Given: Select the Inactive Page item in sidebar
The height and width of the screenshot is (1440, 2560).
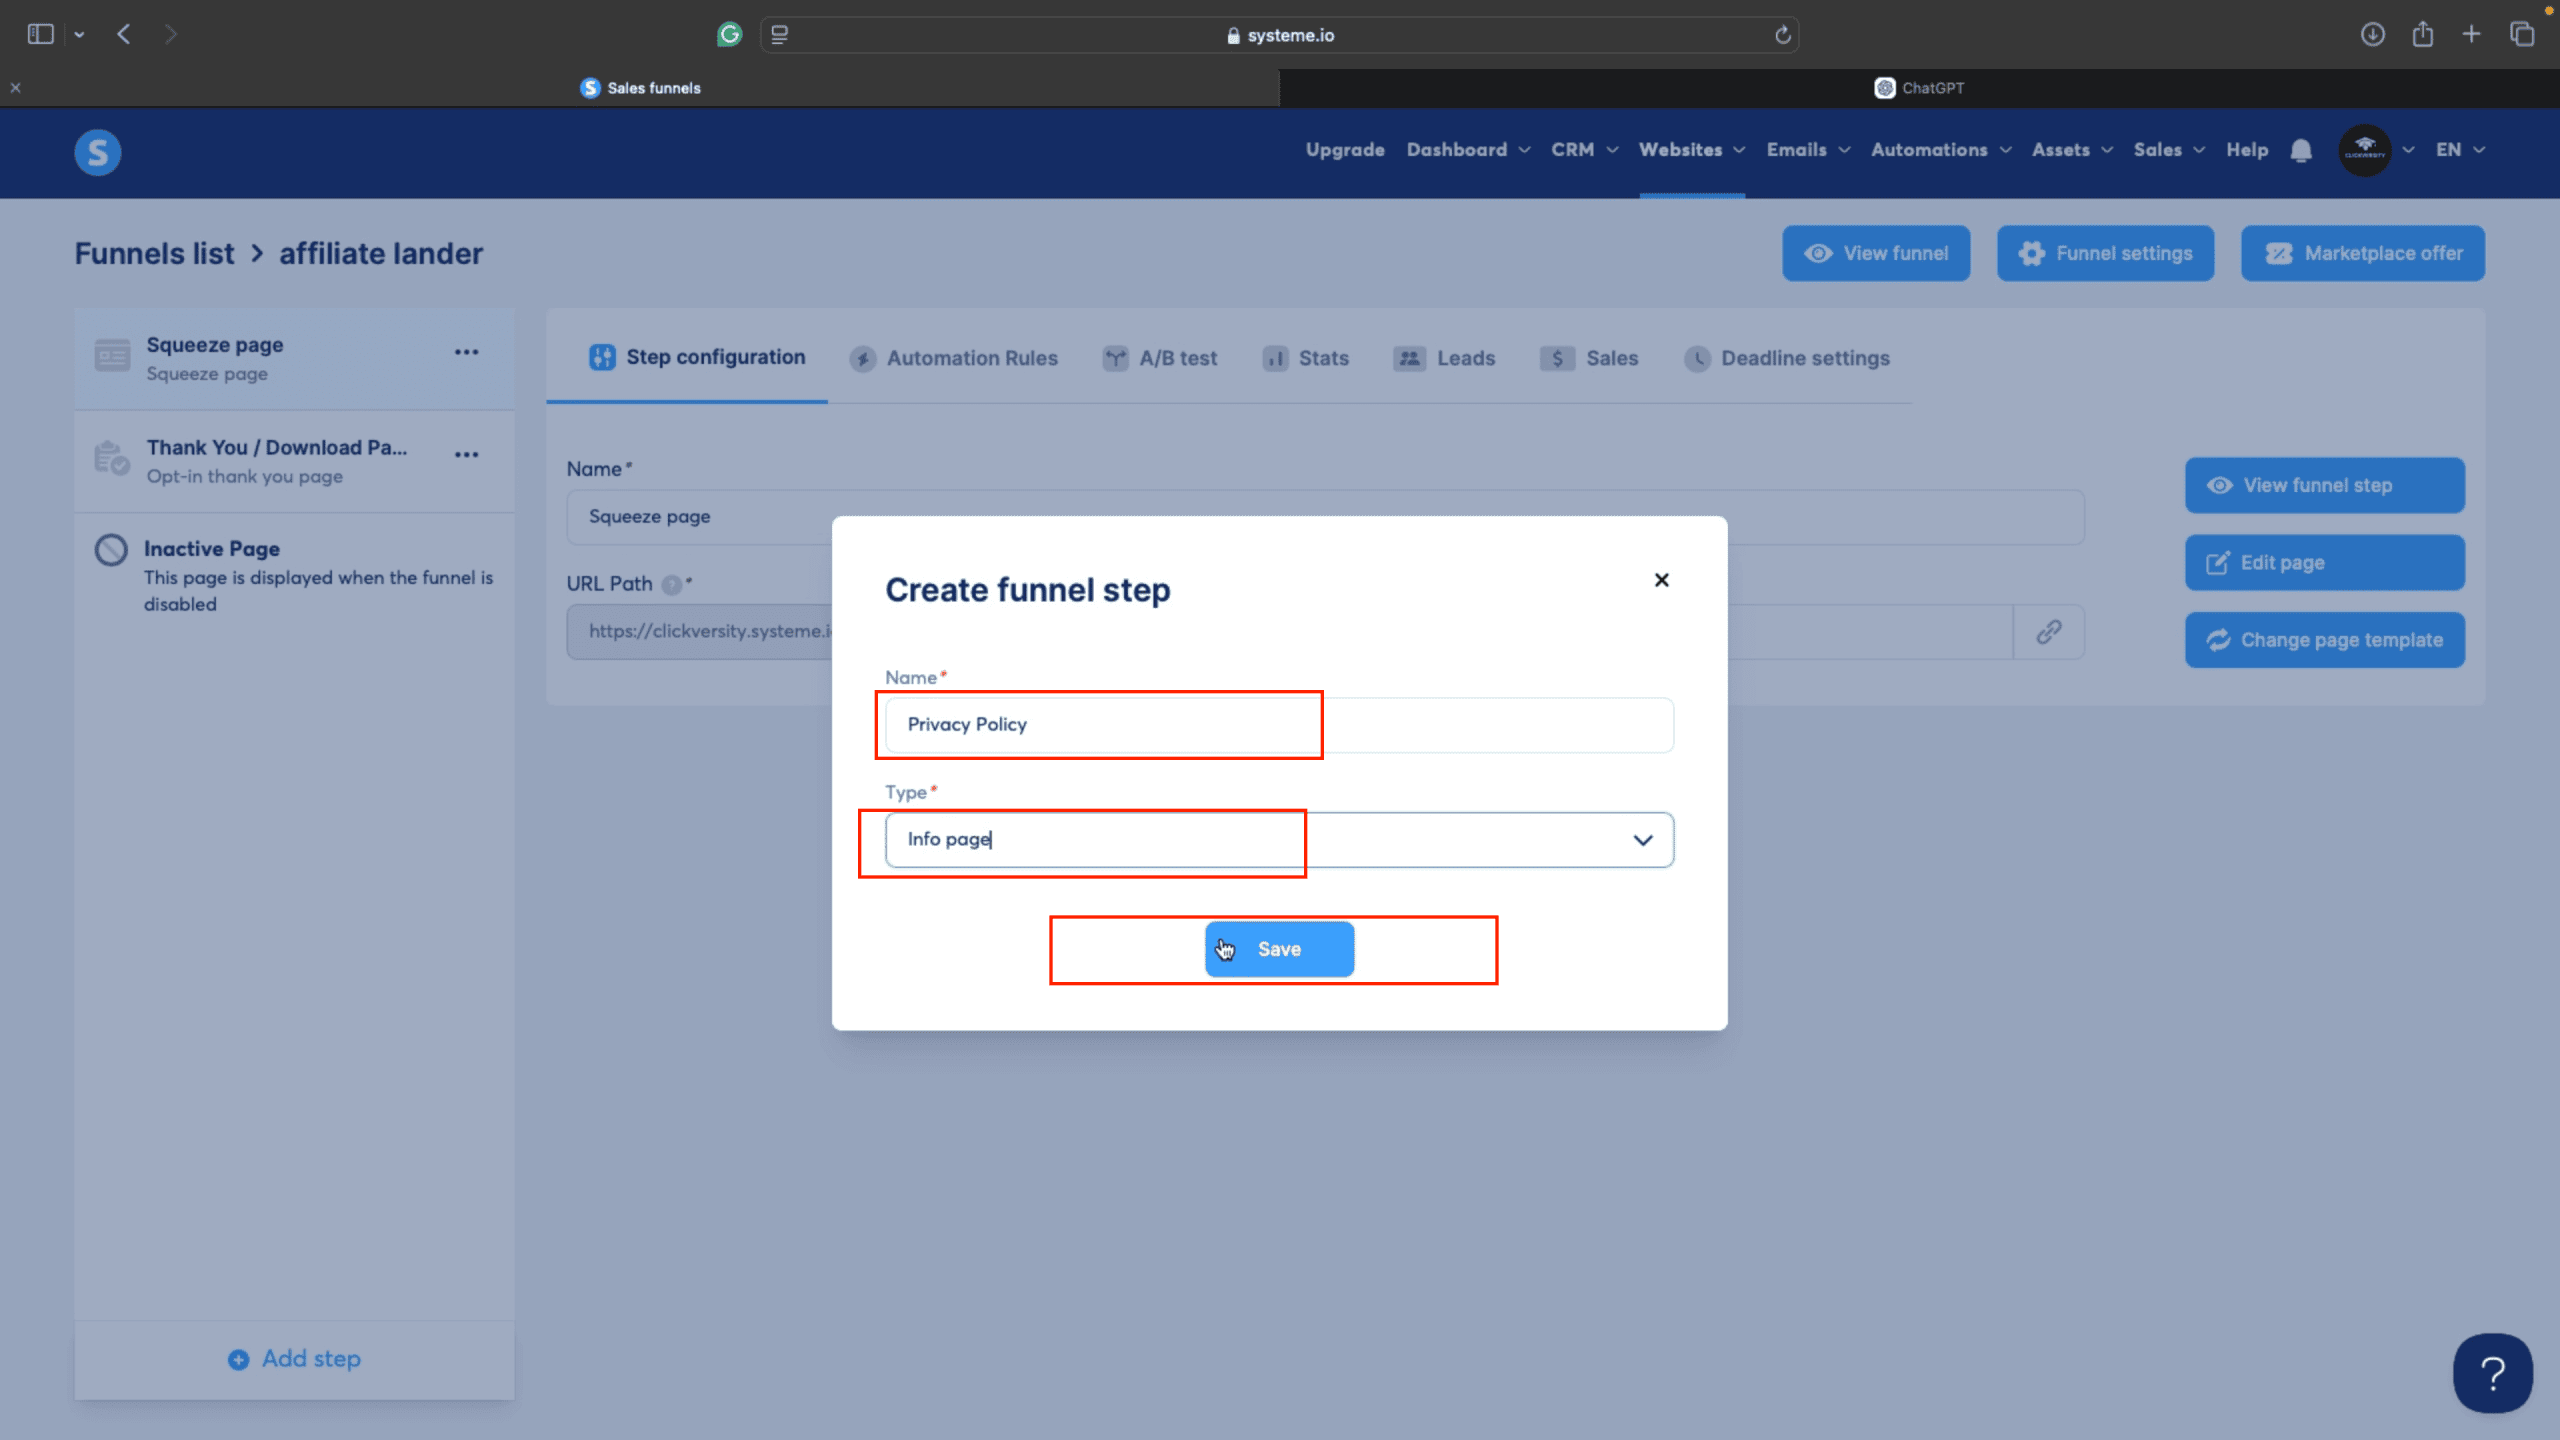Looking at the screenshot, I should [294, 575].
